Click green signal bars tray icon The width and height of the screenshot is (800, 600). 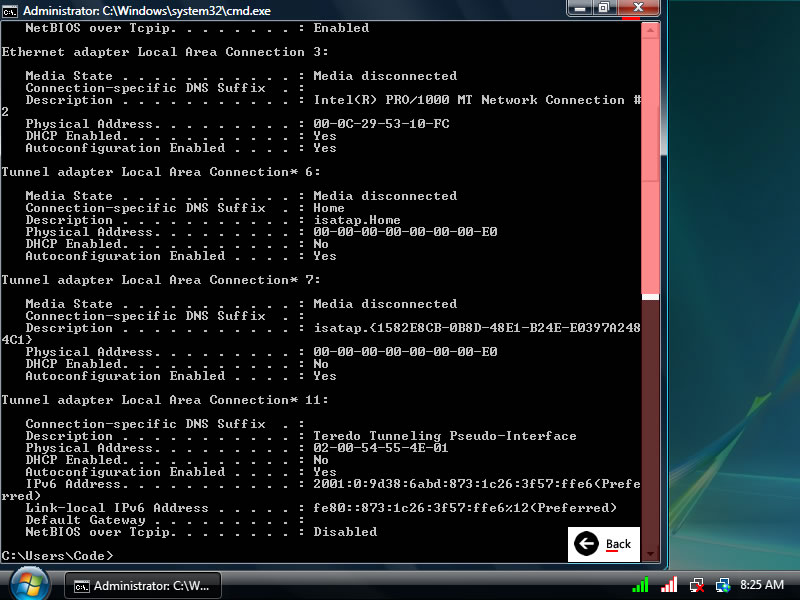[640, 585]
